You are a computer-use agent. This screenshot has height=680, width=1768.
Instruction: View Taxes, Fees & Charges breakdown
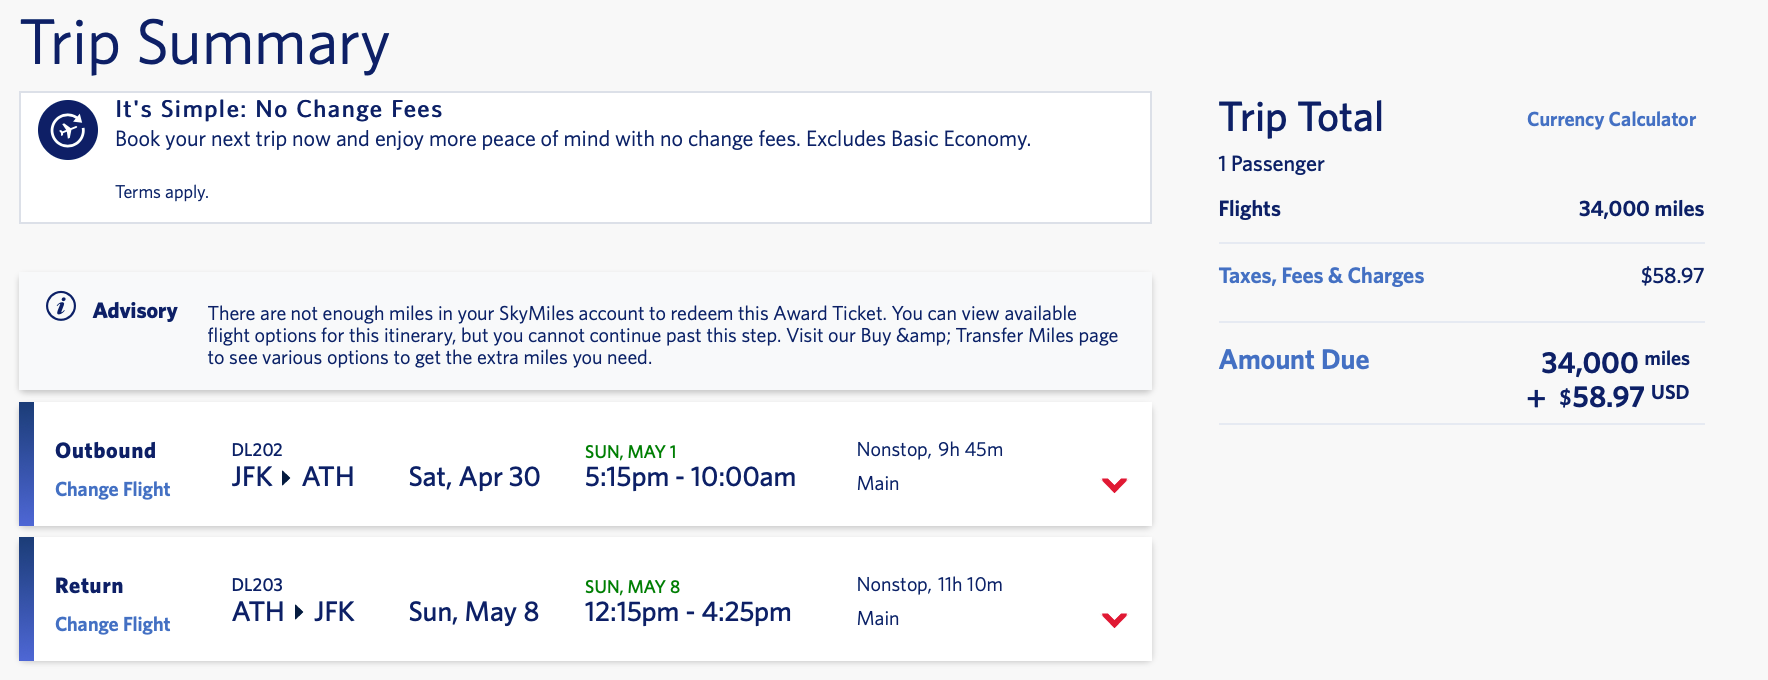pyautogui.click(x=1321, y=276)
